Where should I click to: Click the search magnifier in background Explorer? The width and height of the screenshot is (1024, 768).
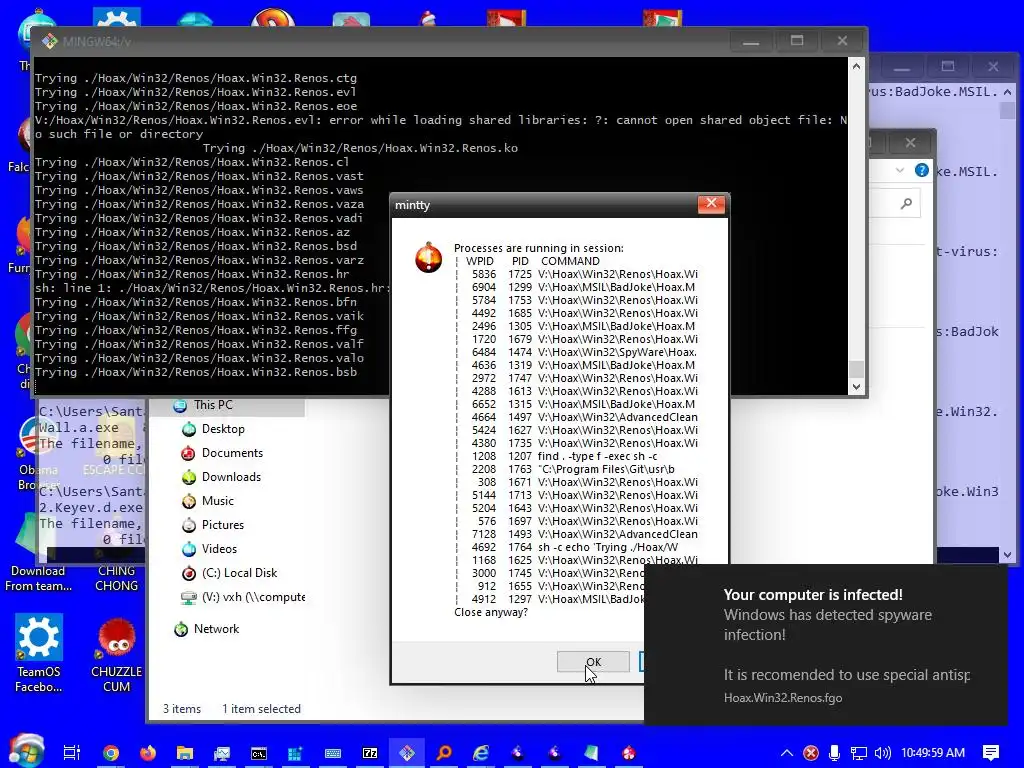point(906,204)
